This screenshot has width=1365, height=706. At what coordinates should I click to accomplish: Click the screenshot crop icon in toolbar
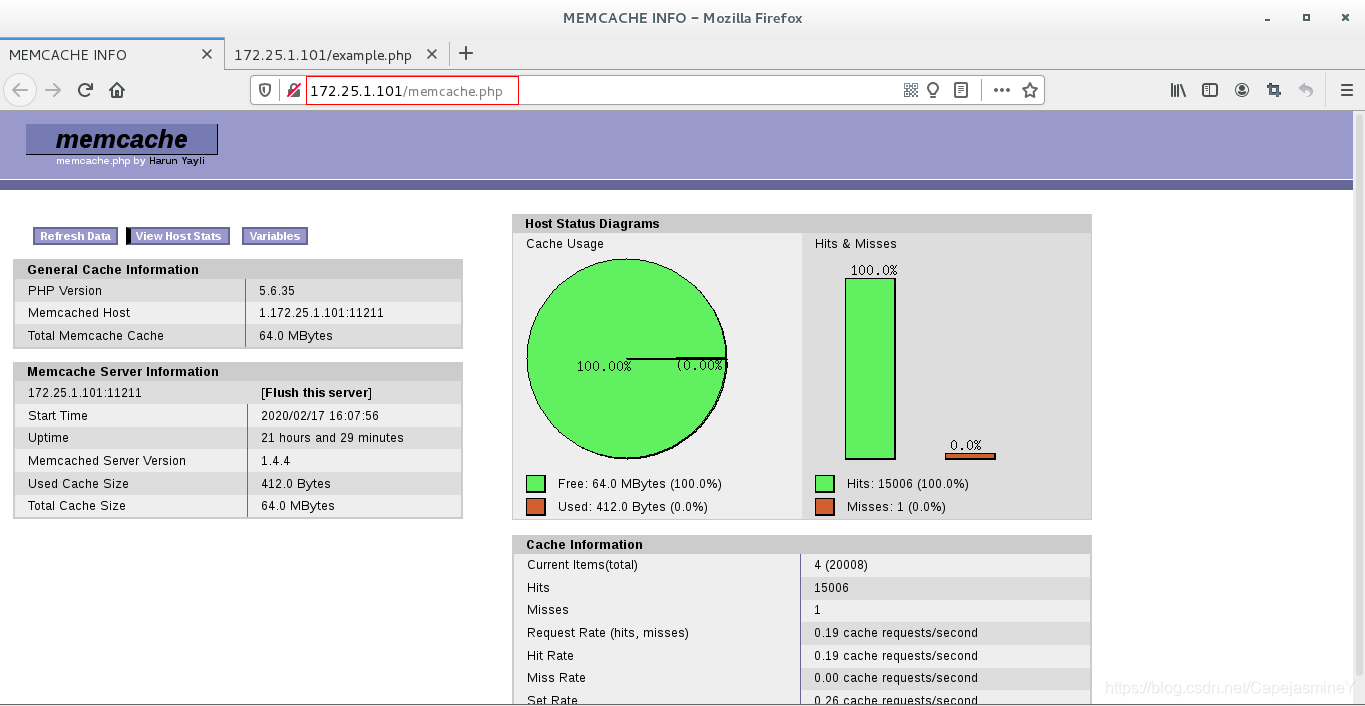coord(1274,90)
